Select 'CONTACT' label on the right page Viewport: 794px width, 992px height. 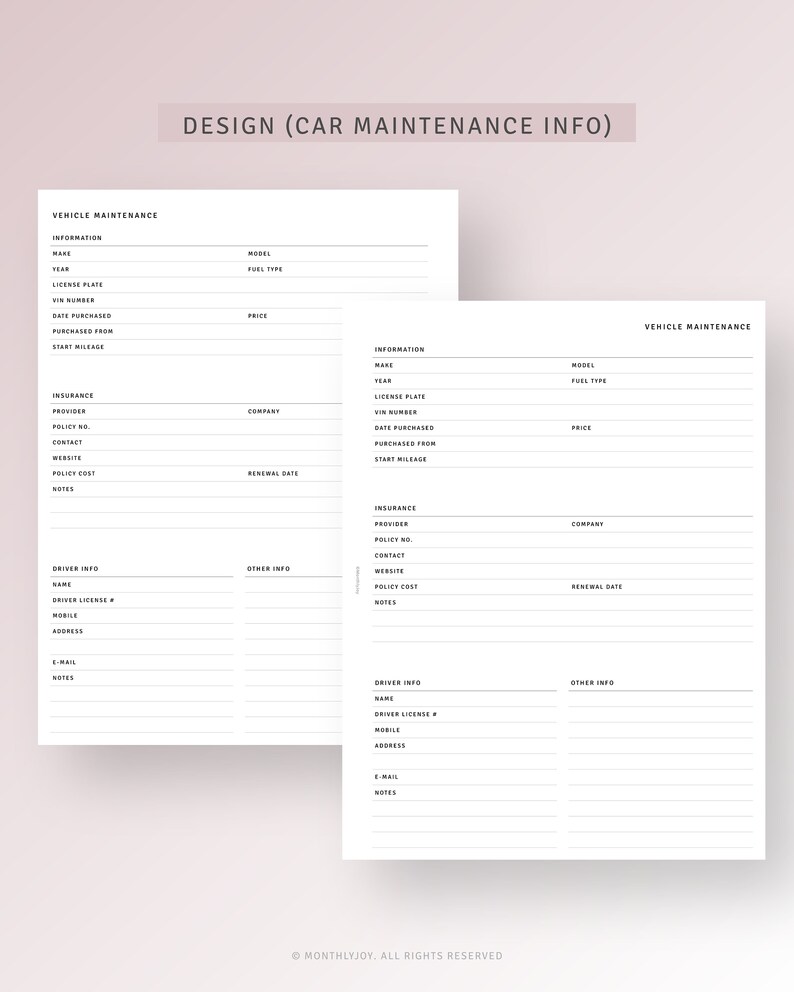tap(390, 555)
